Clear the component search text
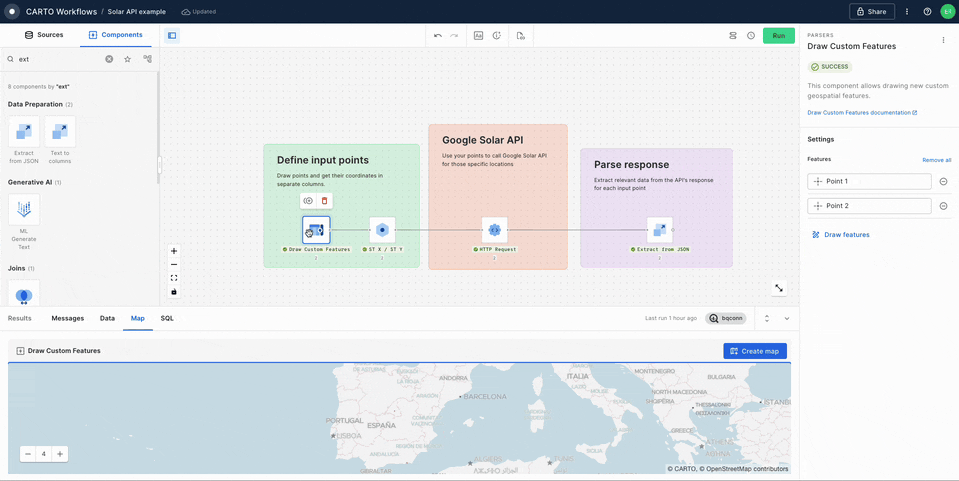The width and height of the screenshot is (959, 481). 109,59
